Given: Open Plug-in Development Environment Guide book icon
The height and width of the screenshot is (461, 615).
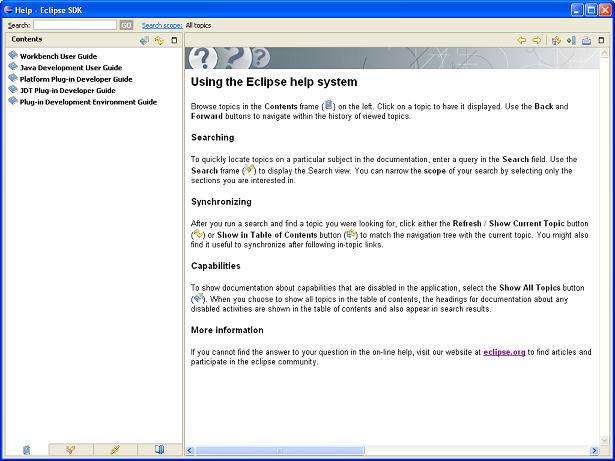Looking at the screenshot, I should pyautogui.click(x=13, y=100).
